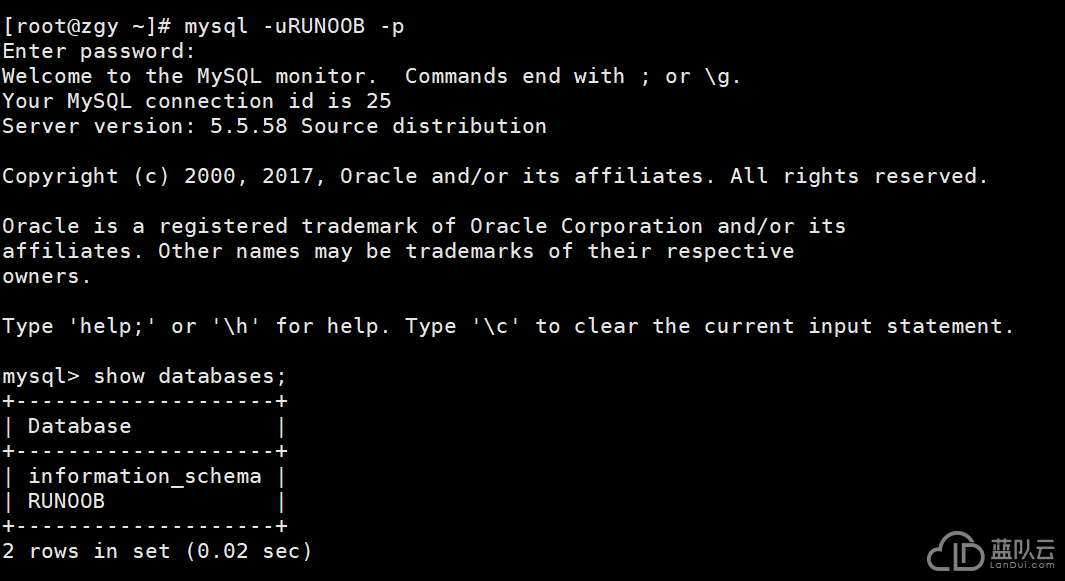1065x581 pixels.
Task: Select the RUNOOB row in the results table
Action: 66,501
